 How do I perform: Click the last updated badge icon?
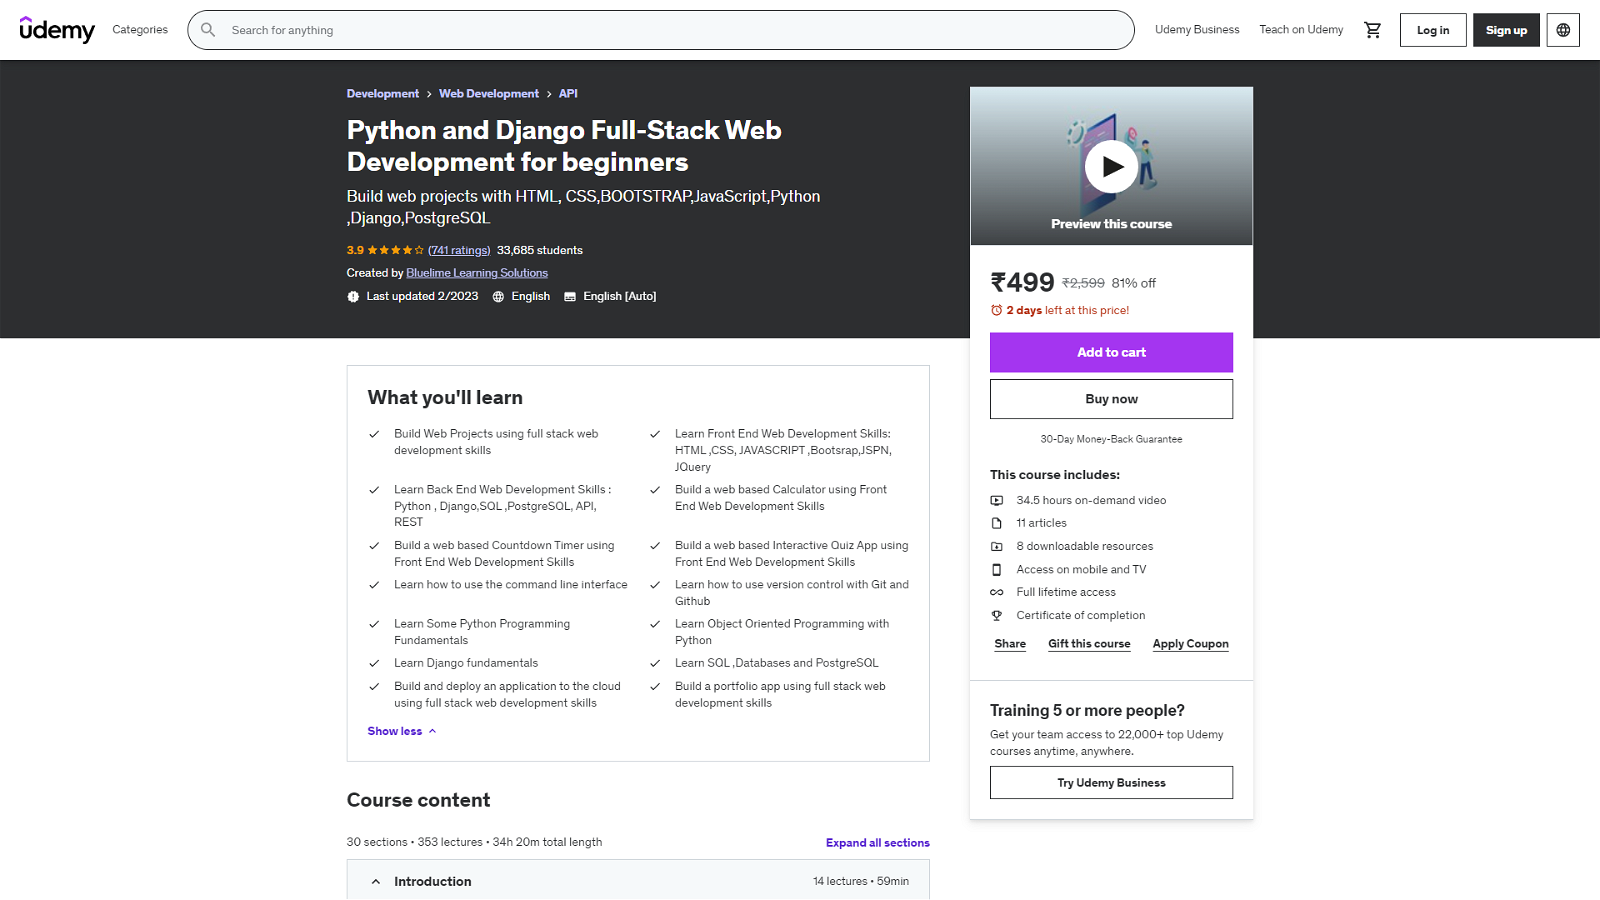tap(353, 297)
